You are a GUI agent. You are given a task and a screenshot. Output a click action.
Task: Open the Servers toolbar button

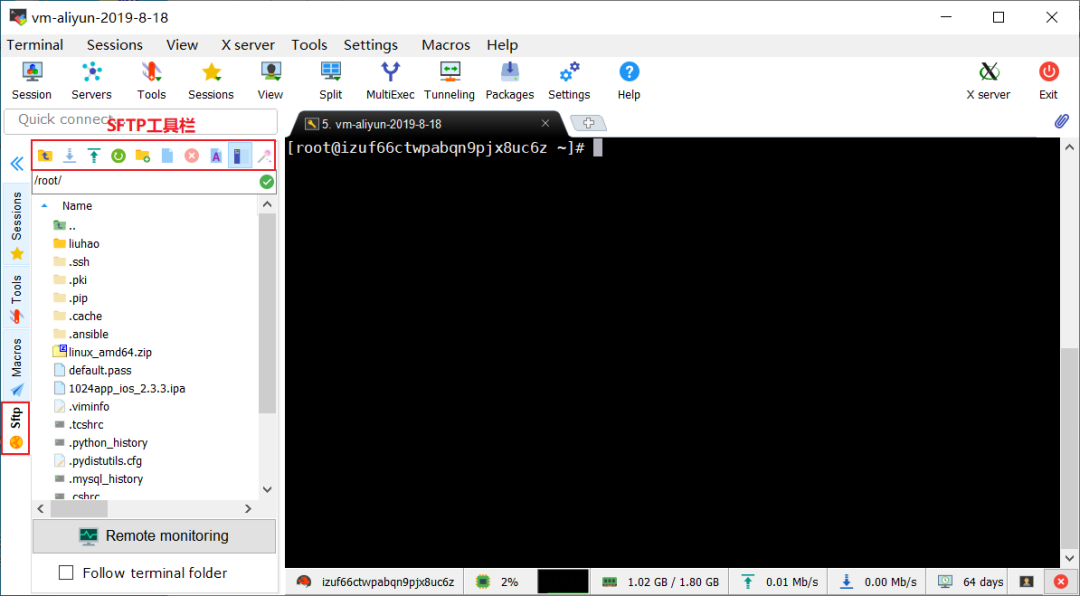point(92,81)
